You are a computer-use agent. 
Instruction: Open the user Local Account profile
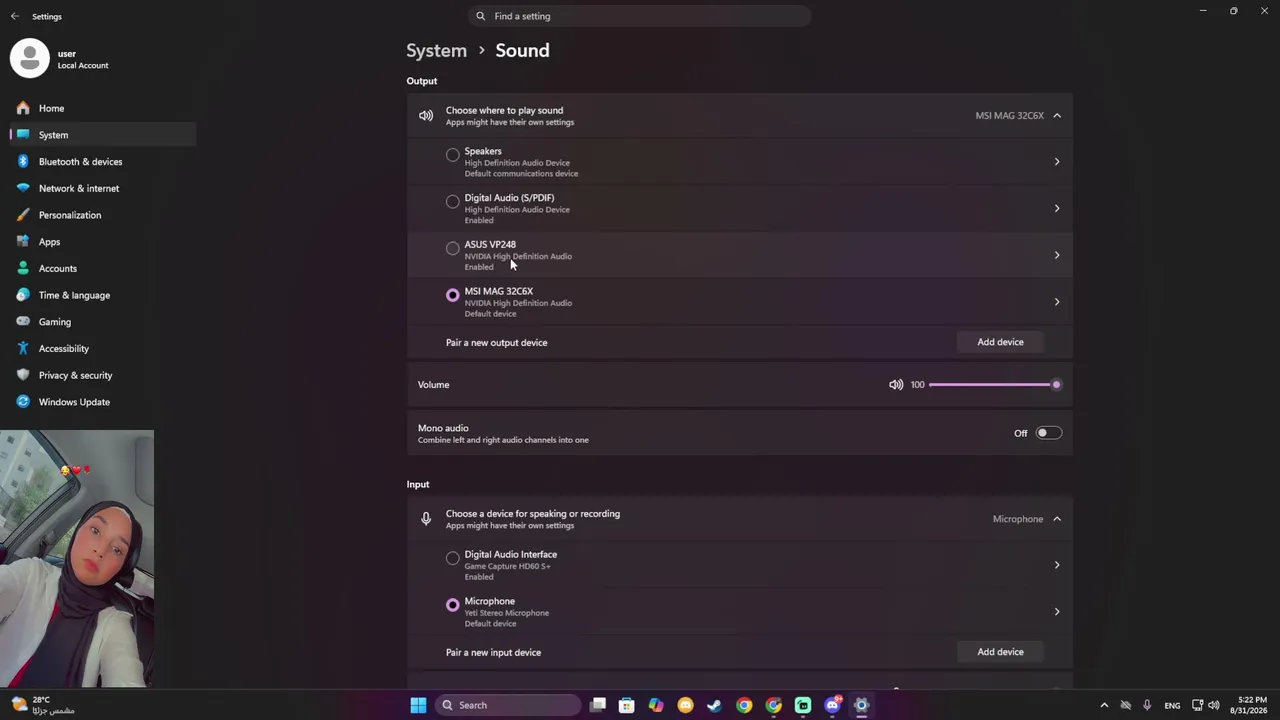pos(60,59)
